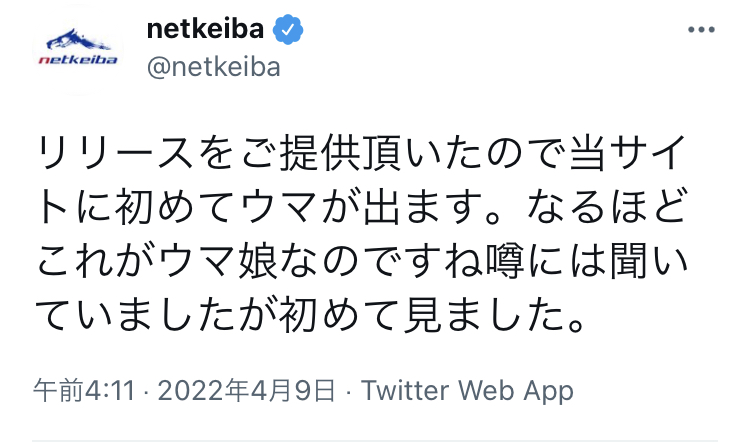This screenshot has height=444, width=750.
Task: Open the netkeiba display name profile link
Action: pyautogui.click(x=205, y=30)
